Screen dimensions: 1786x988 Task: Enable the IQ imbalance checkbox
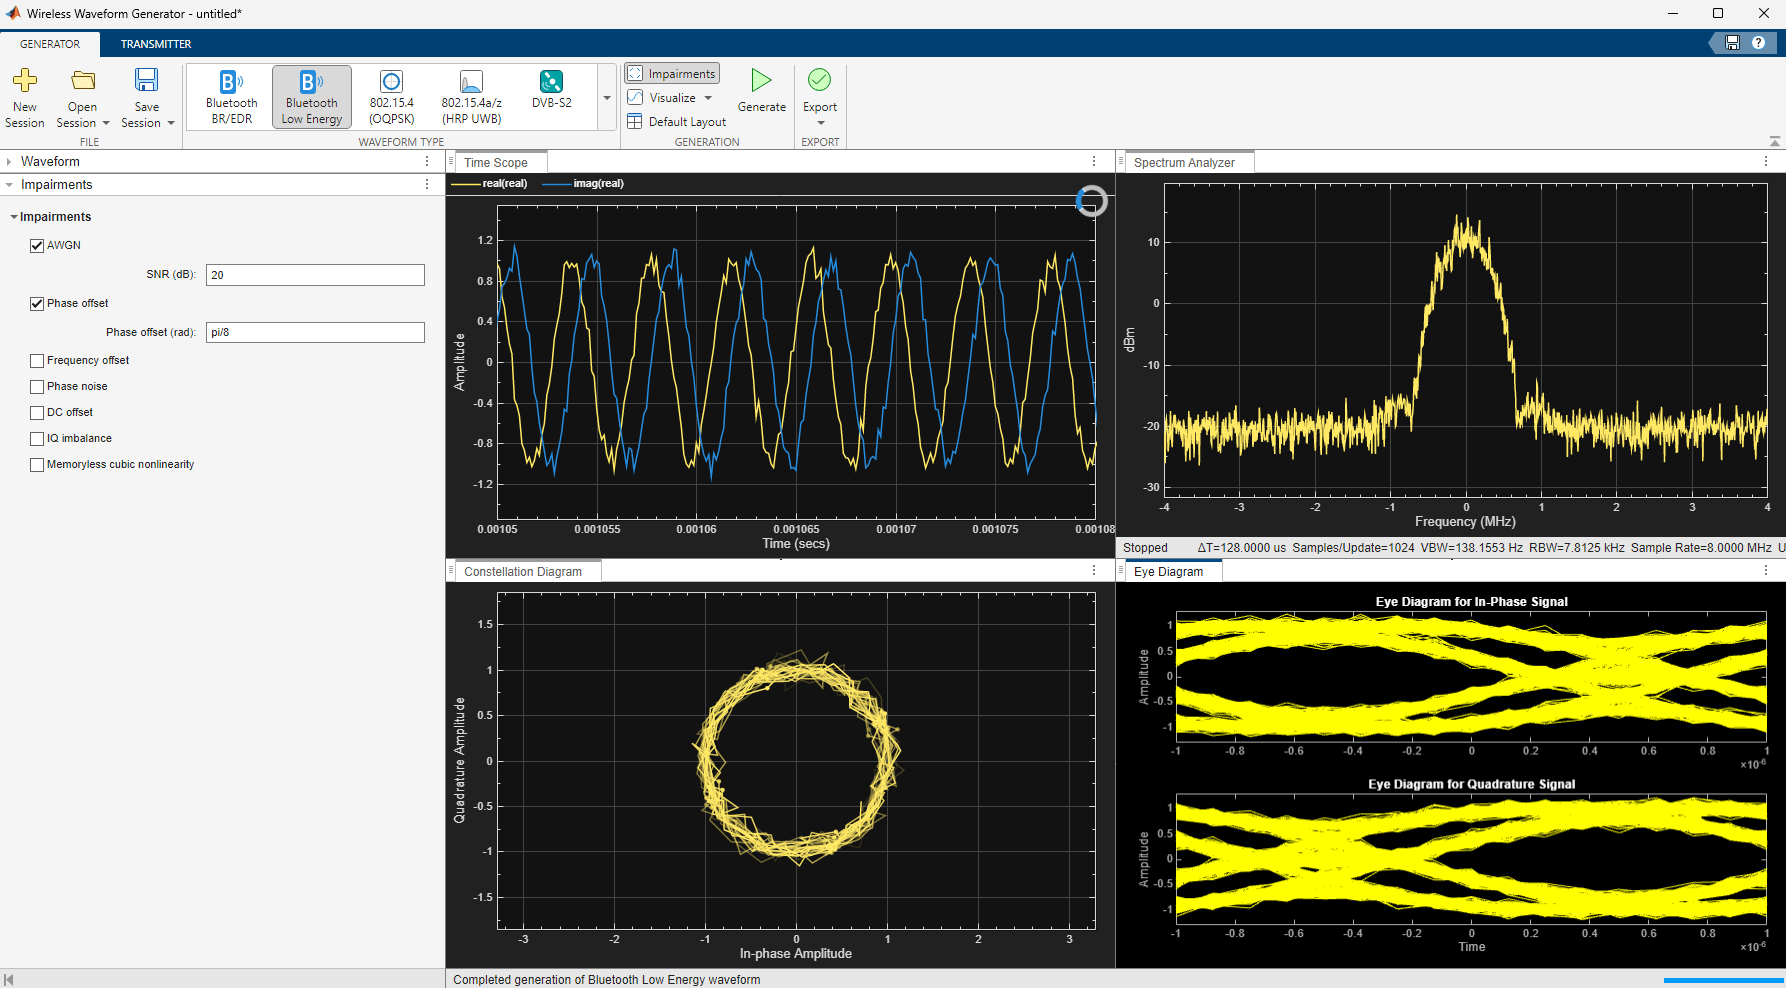click(x=37, y=439)
